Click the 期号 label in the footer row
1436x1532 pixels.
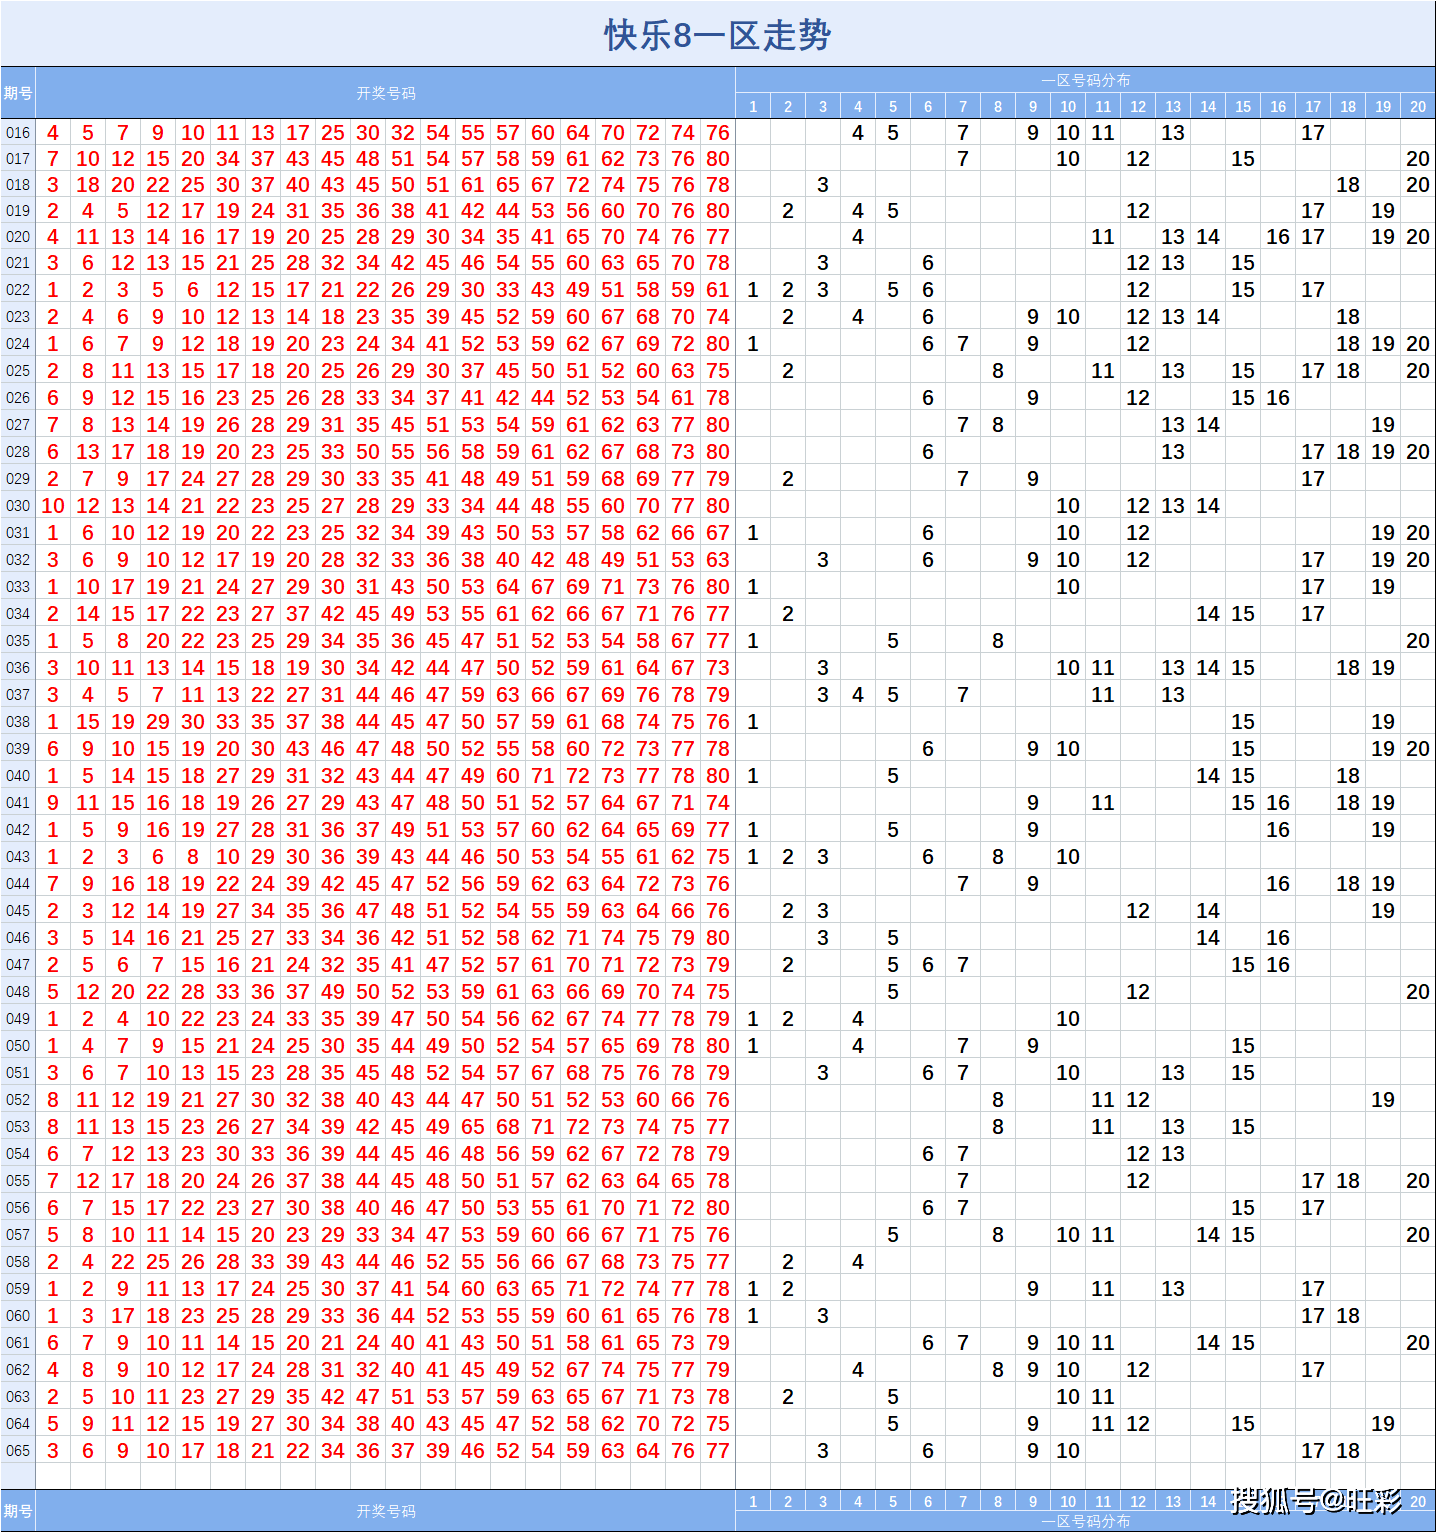click(x=18, y=1511)
